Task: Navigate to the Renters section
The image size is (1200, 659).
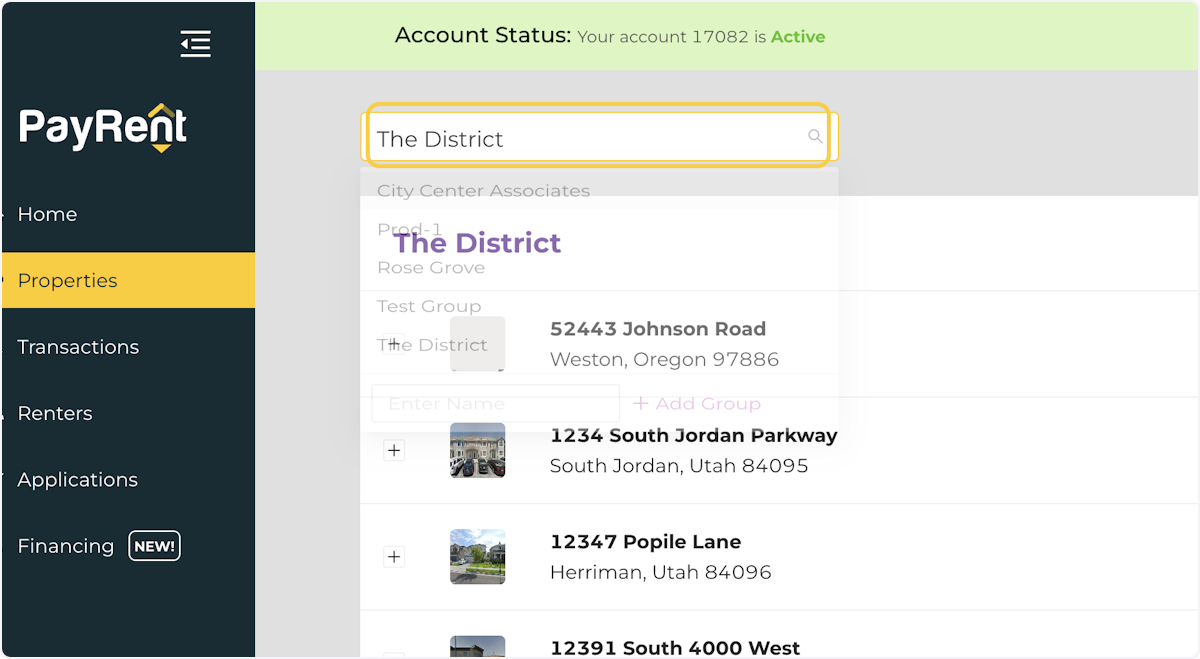Action: click(55, 413)
